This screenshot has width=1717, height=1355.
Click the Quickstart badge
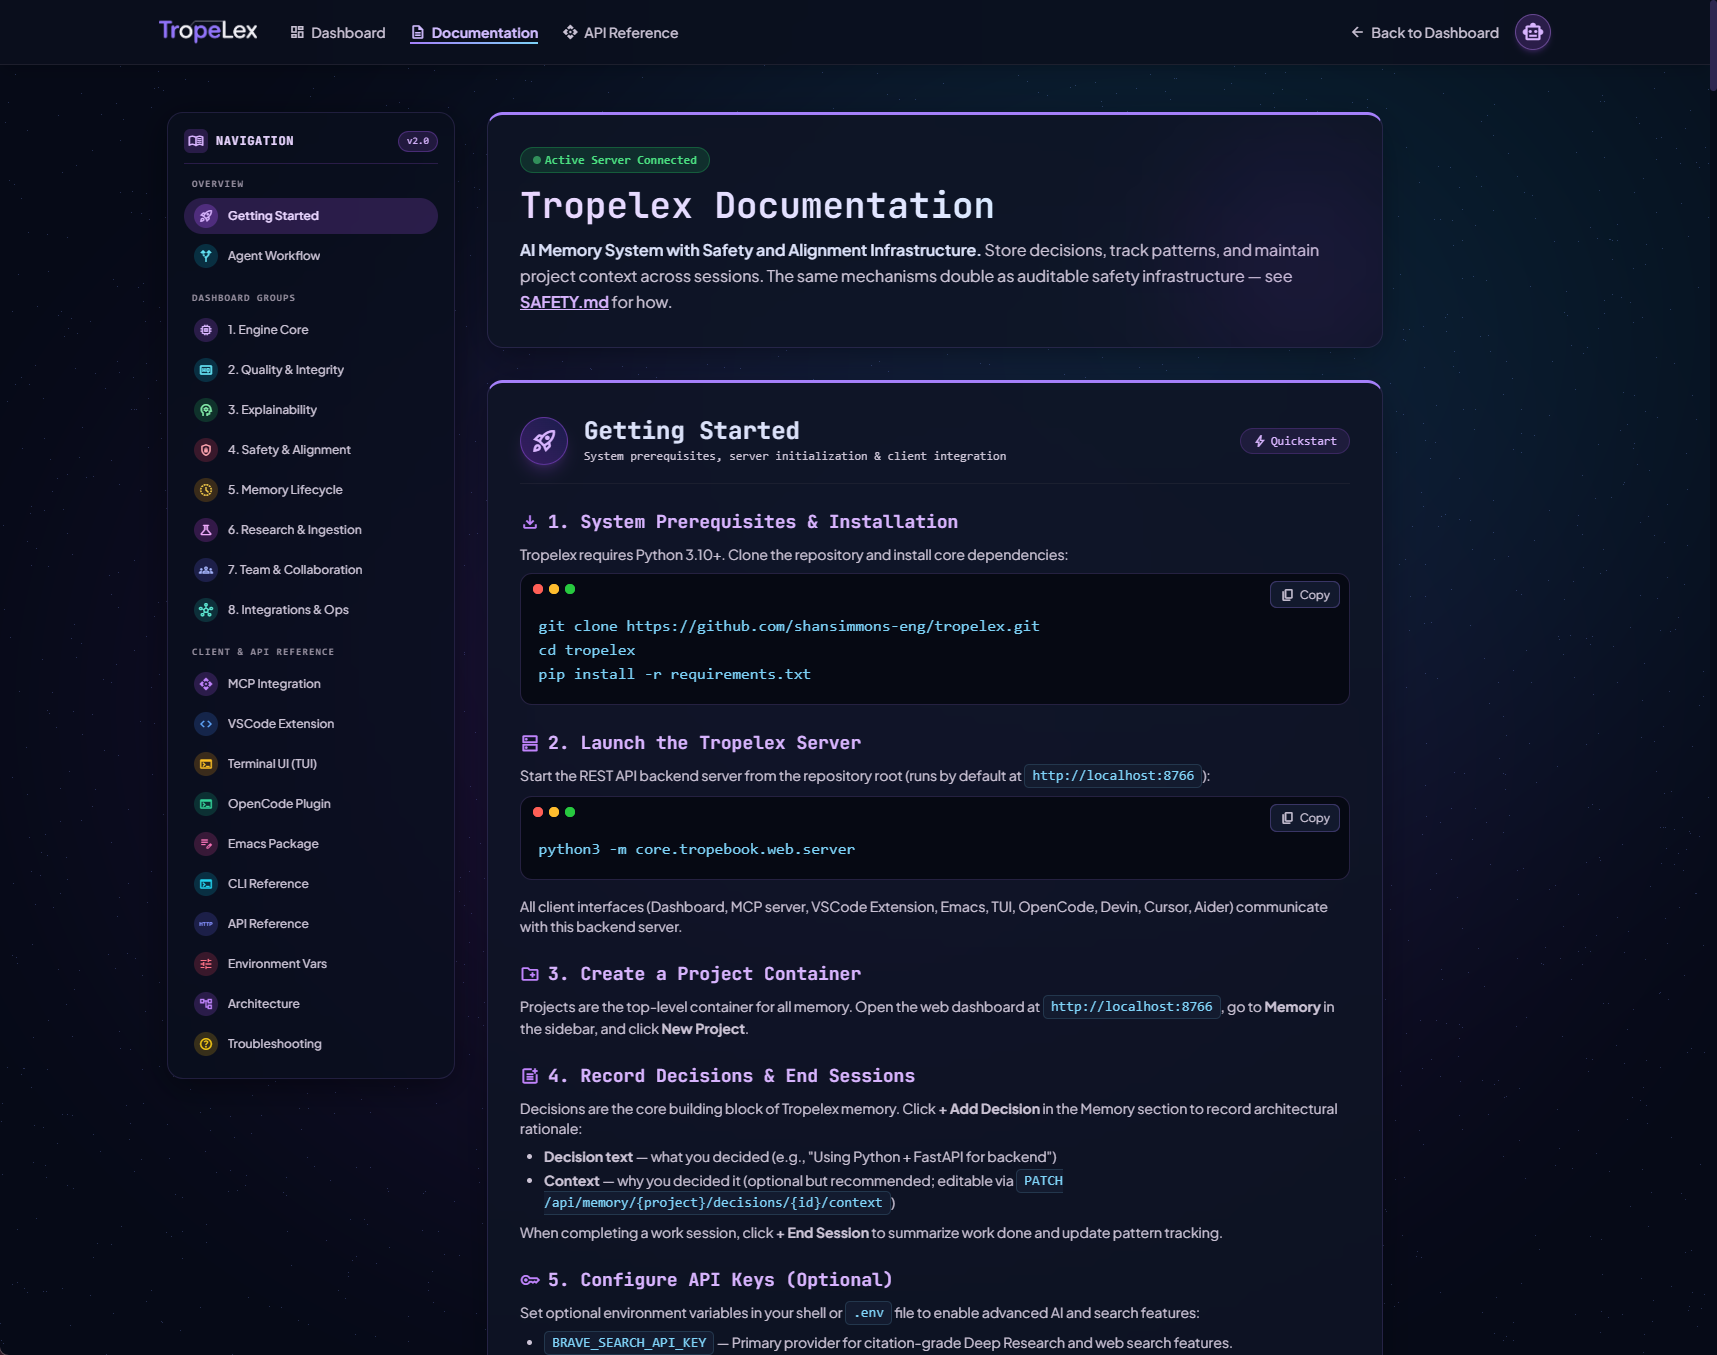(x=1295, y=441)
